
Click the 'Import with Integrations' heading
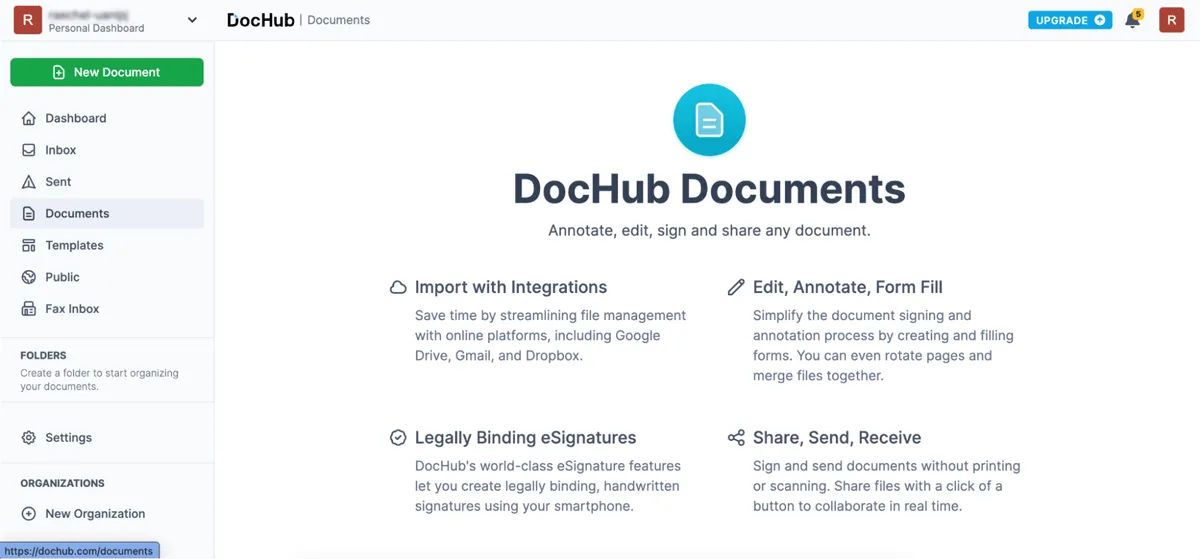point(511,287)
